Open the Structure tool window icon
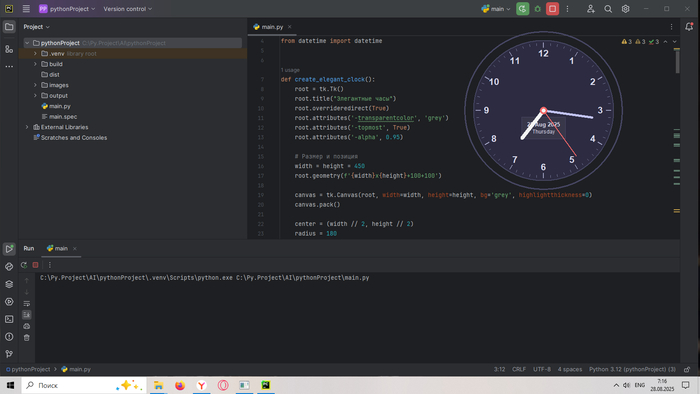Viewport: 700px width, 394px height. pos(9,49)
